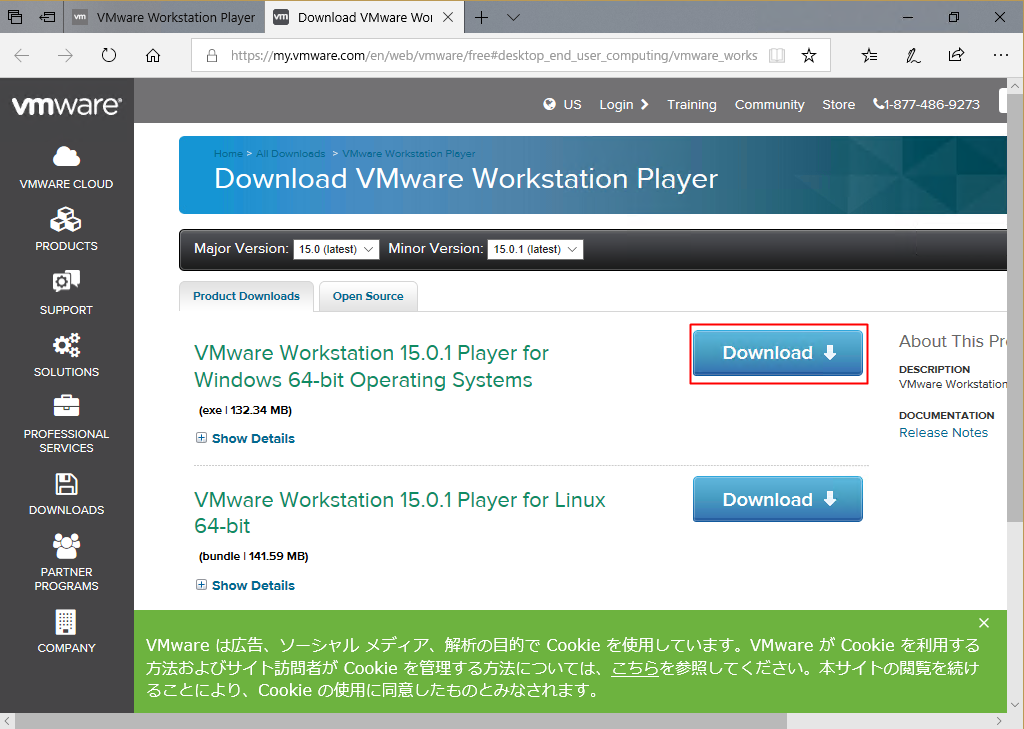This screenshot has height=729, width=1024.
Task: Open the Release Notes link
Action: coord(943,432)
